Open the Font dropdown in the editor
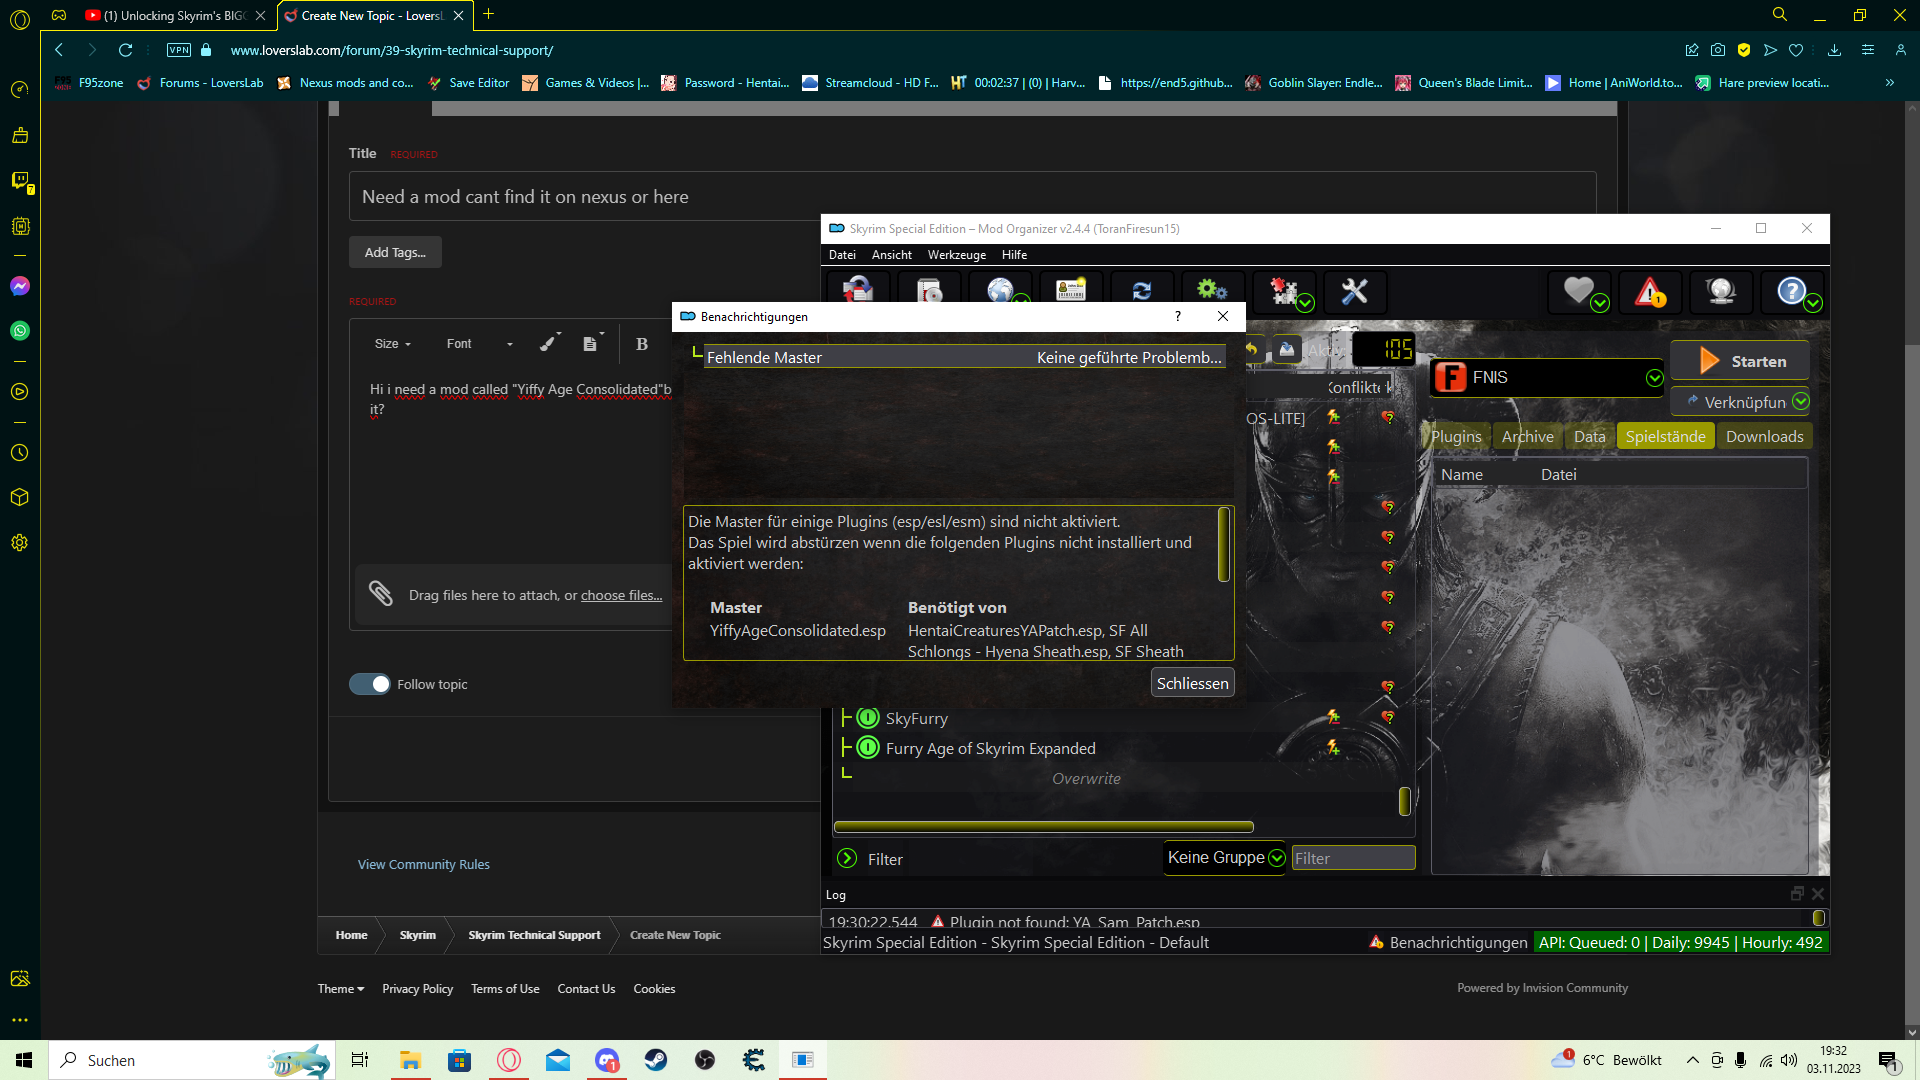Screen dimensions: 1920x1080 [x=480, y=343]
